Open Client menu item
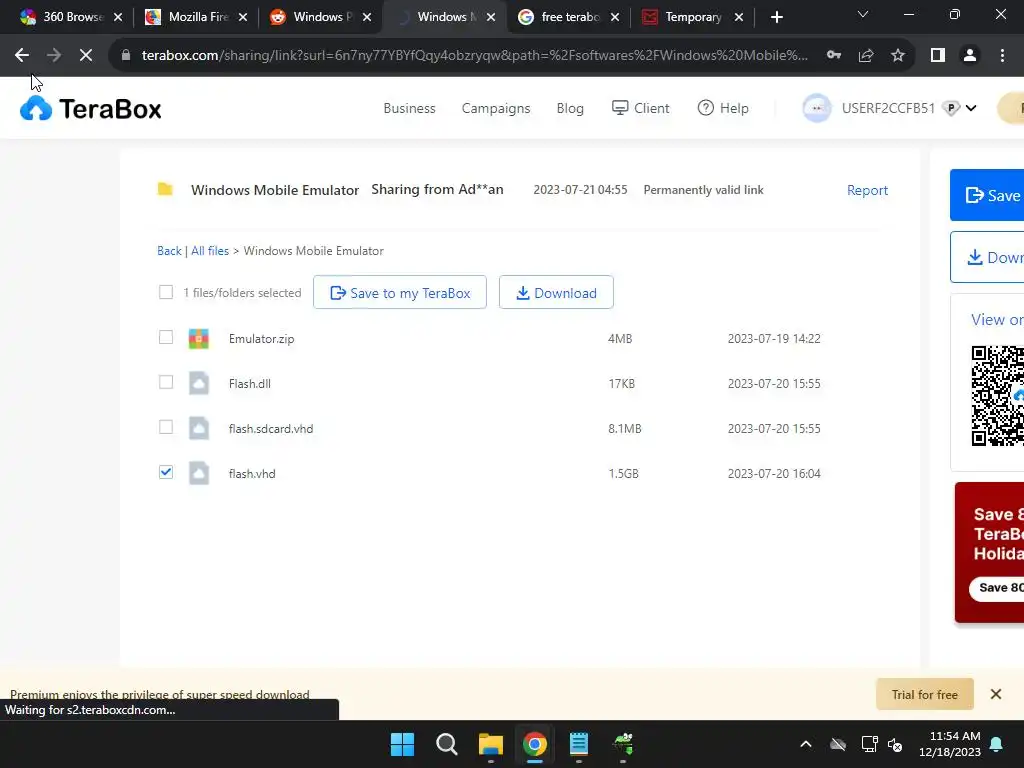The height and width of the screenshot is (768, 1024). [640, 108]
